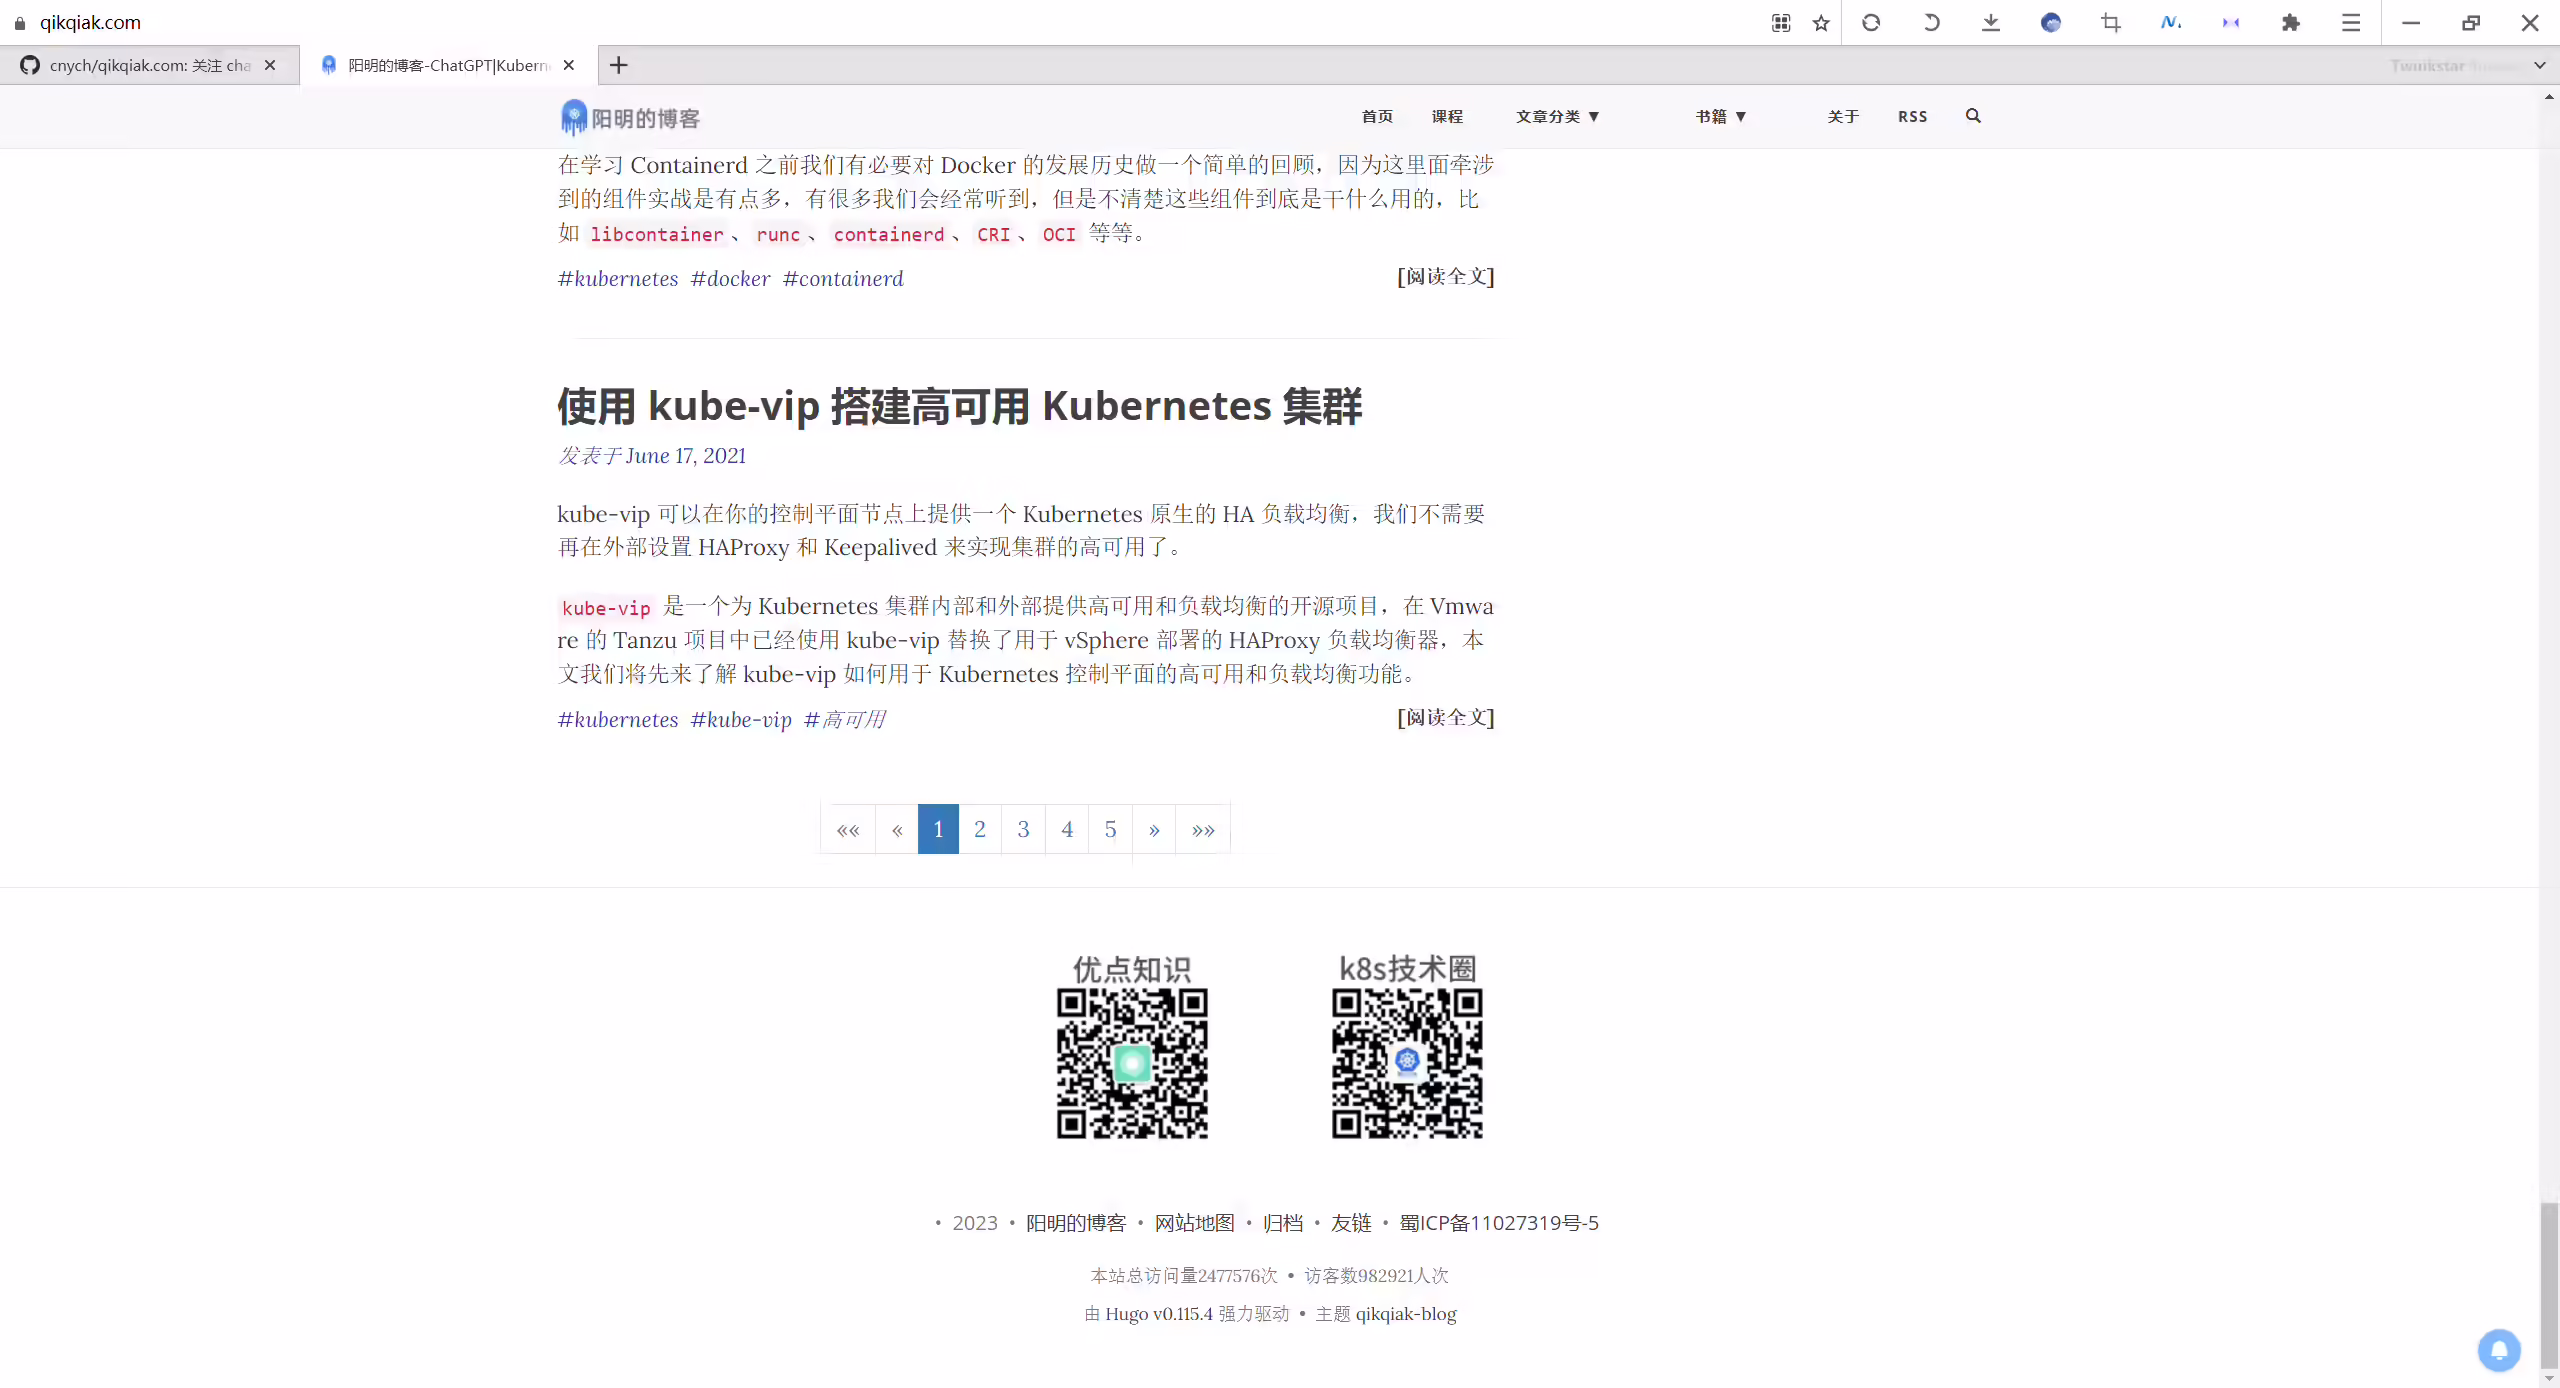Go to pagination page 5
The height and width of the screenshot is (1388, 2560).
(1110, 829)
